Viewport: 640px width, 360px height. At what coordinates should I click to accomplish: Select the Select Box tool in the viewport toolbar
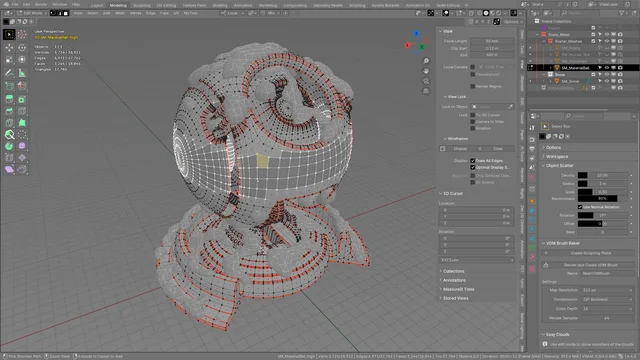tap(9, 34)
